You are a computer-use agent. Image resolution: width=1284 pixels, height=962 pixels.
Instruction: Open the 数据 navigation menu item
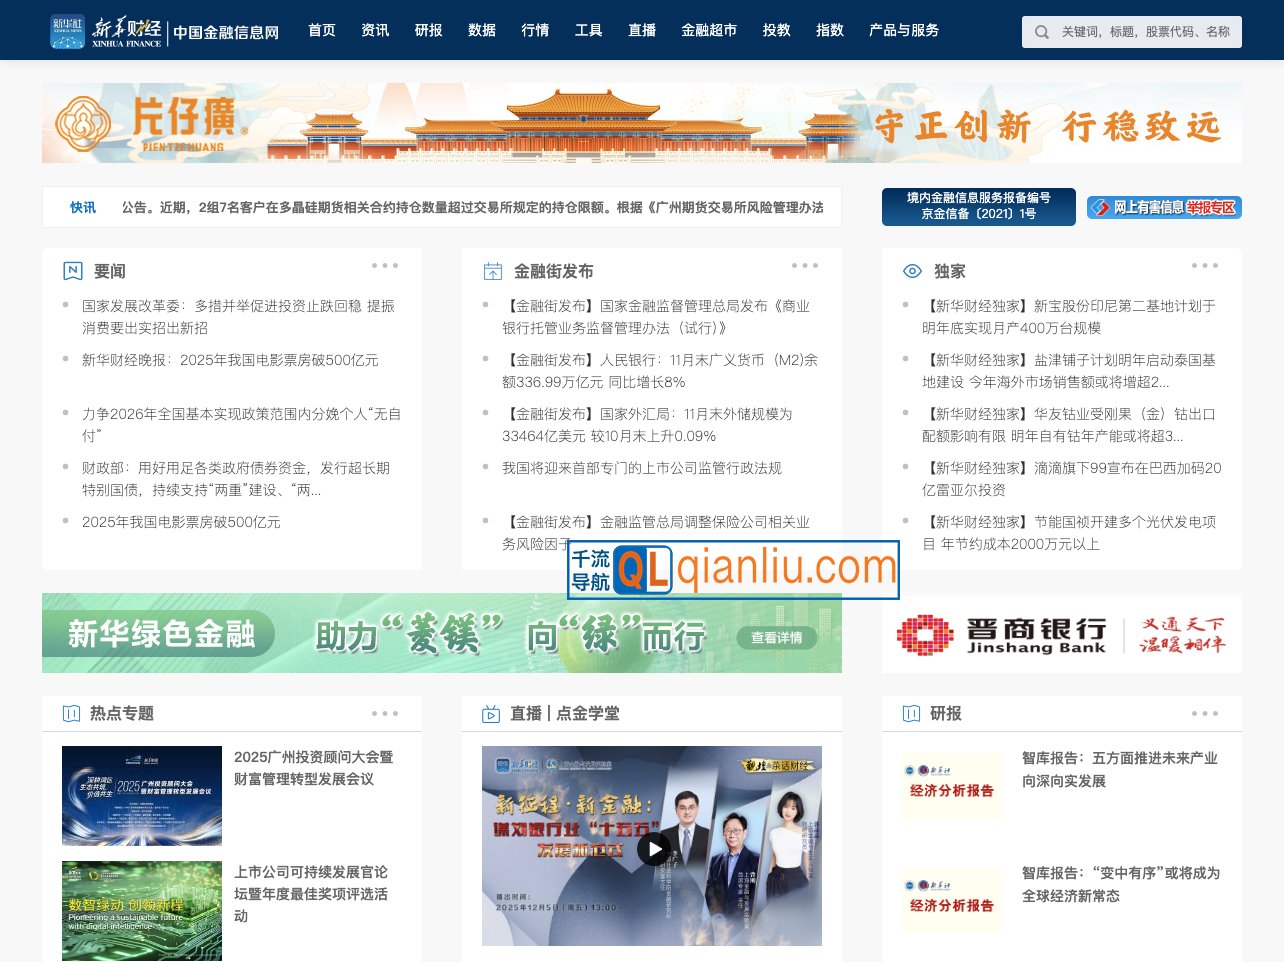click(481, 31)
